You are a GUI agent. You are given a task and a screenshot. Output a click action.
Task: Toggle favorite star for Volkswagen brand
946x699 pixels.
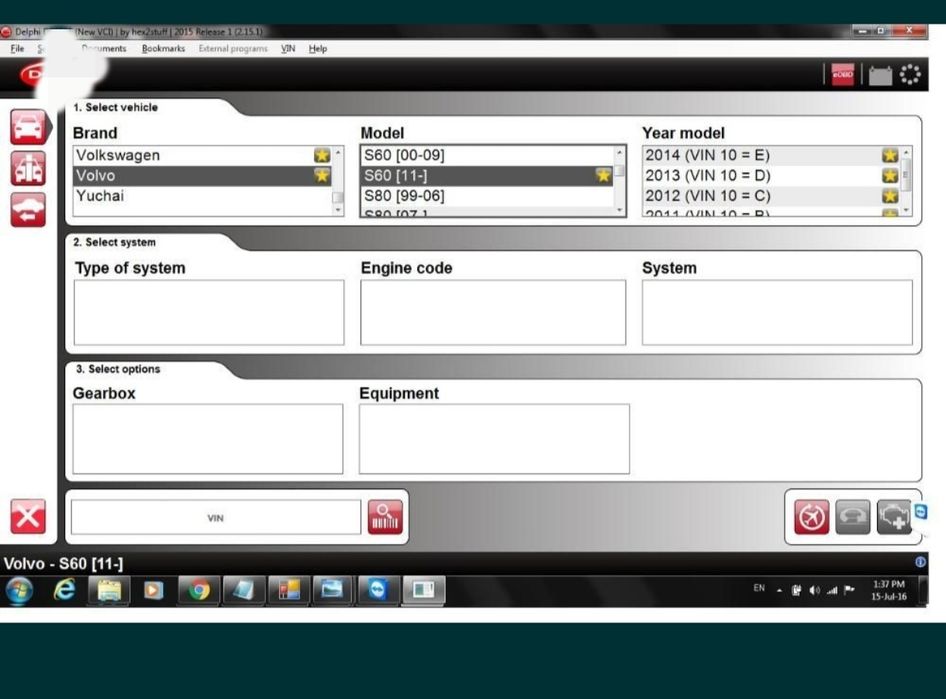322,155
